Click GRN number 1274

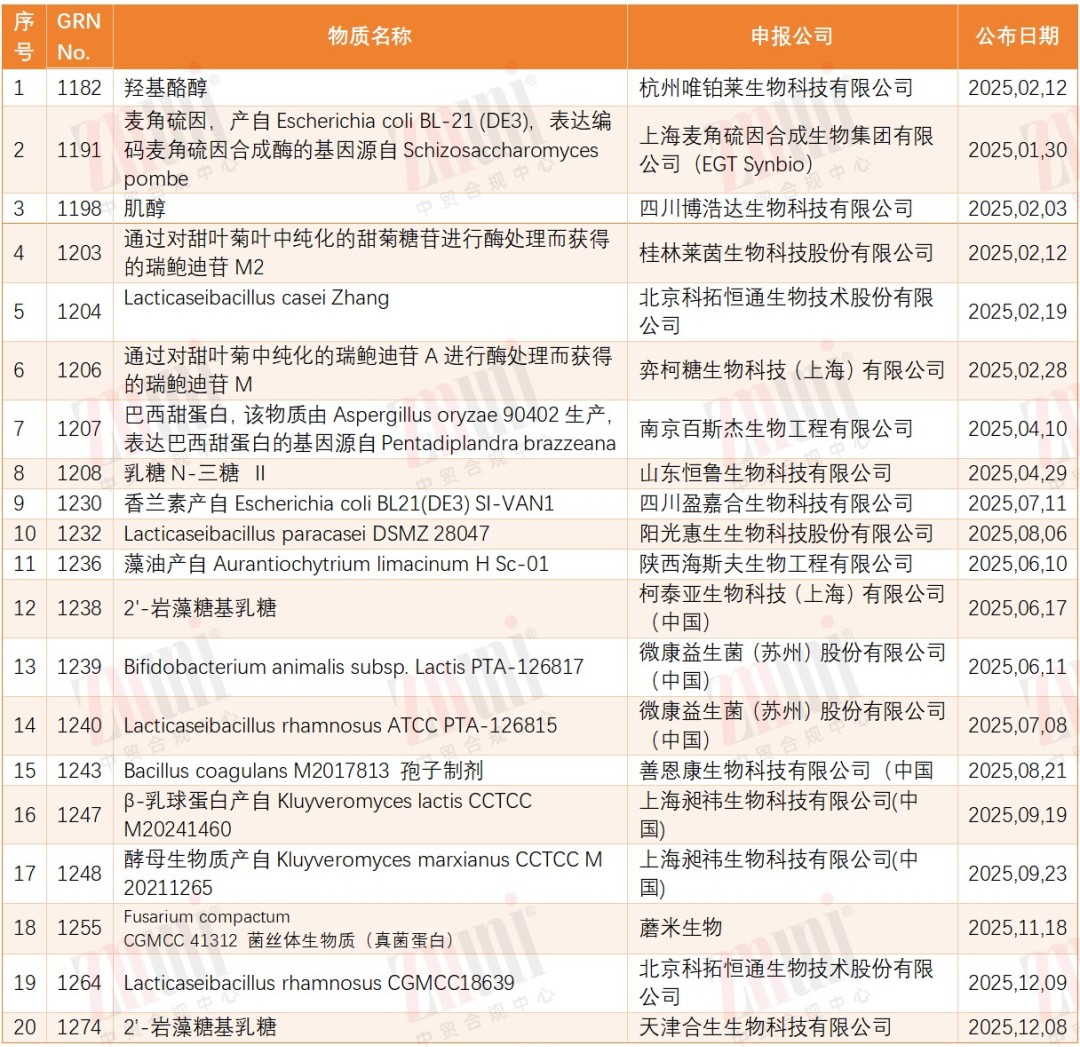[x=79, y=1027]
